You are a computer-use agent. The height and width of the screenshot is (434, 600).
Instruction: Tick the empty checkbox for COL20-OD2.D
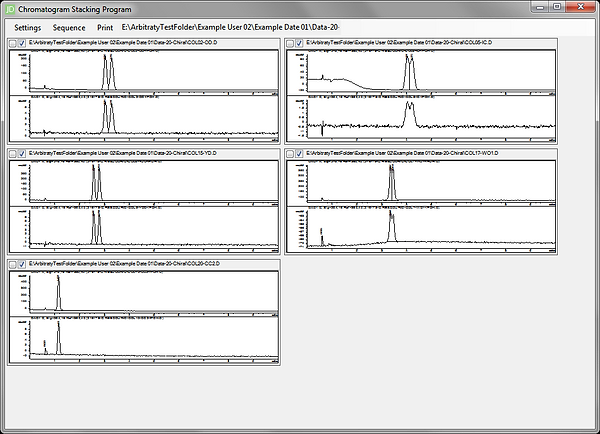[13, 264]
